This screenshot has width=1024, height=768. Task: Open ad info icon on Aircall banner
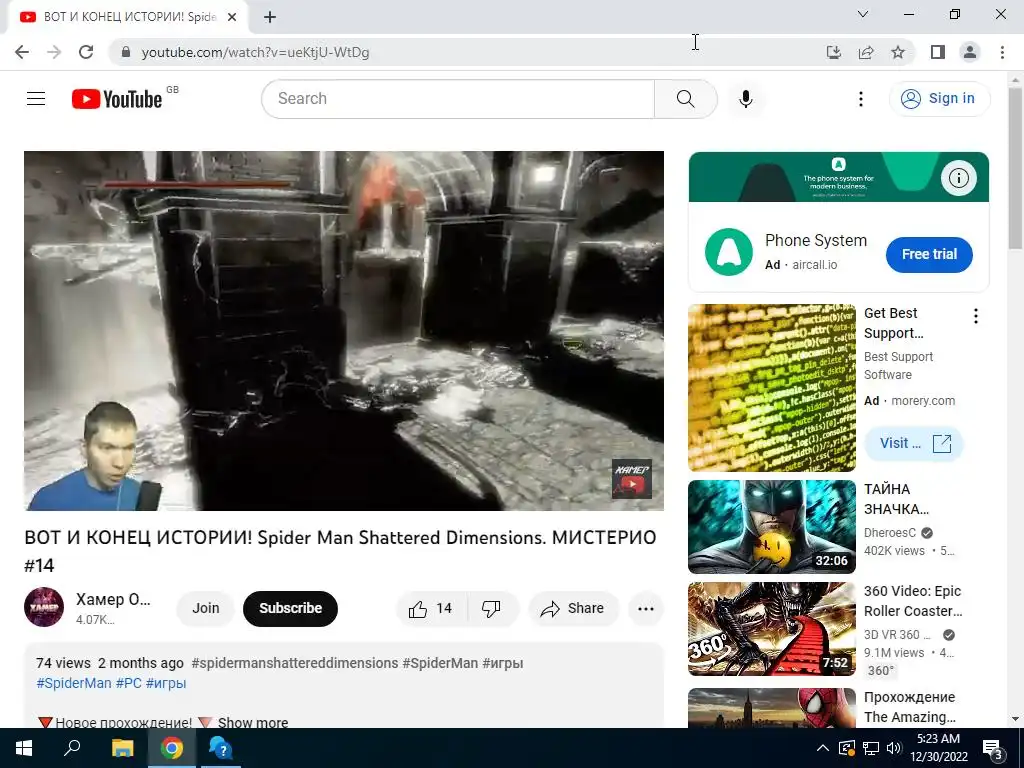pos(958,178)
